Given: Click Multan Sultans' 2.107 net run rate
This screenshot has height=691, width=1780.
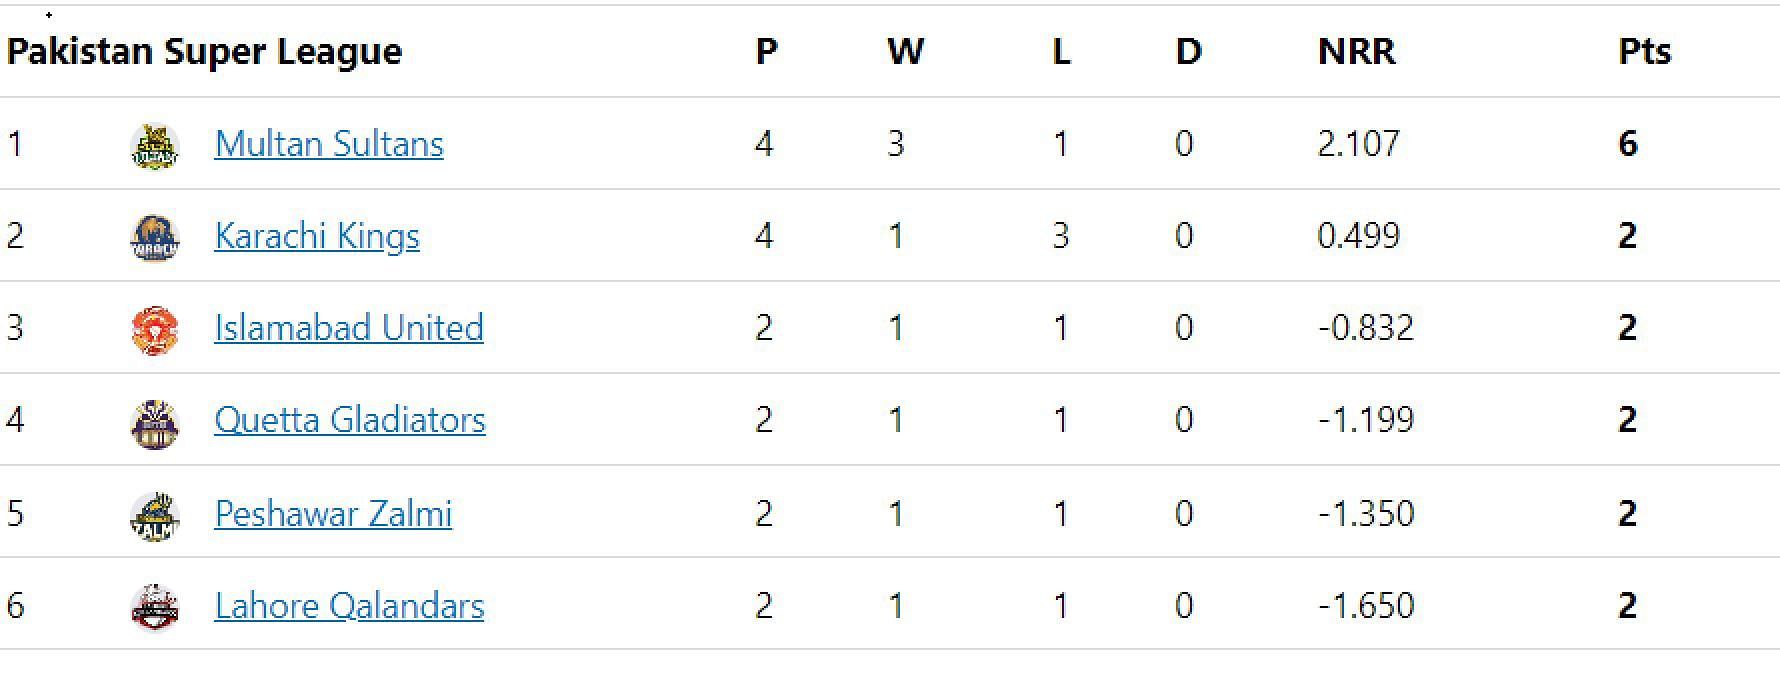Looking at the screenshot, I should (1358, 144).
